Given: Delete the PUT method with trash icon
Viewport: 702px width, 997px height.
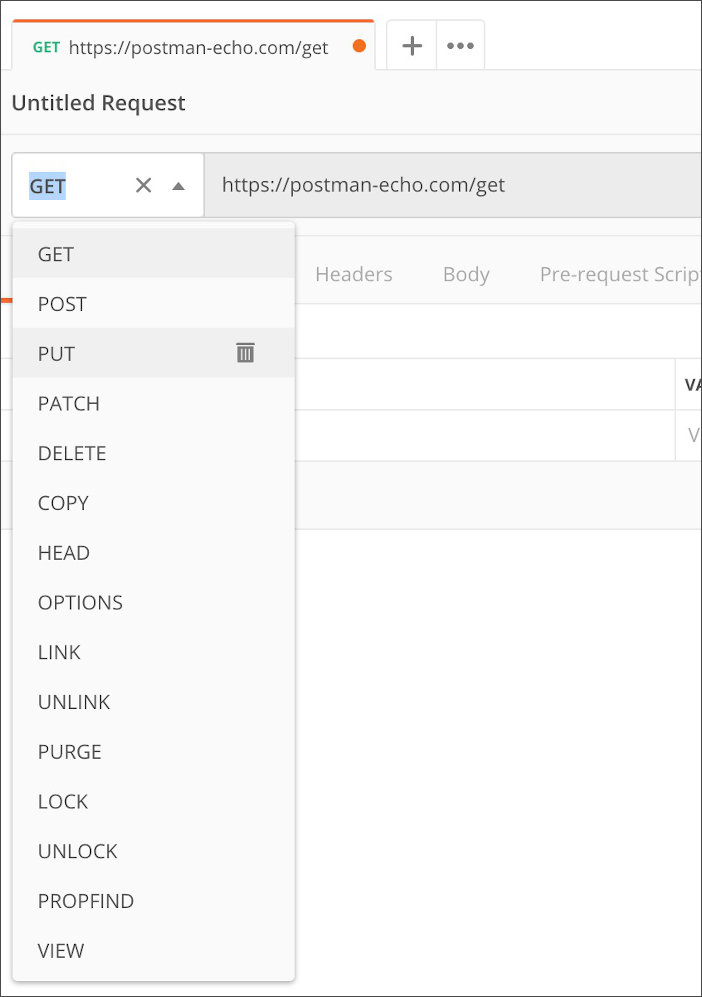Looking at the screenshot, I should (x=245, y=352).
